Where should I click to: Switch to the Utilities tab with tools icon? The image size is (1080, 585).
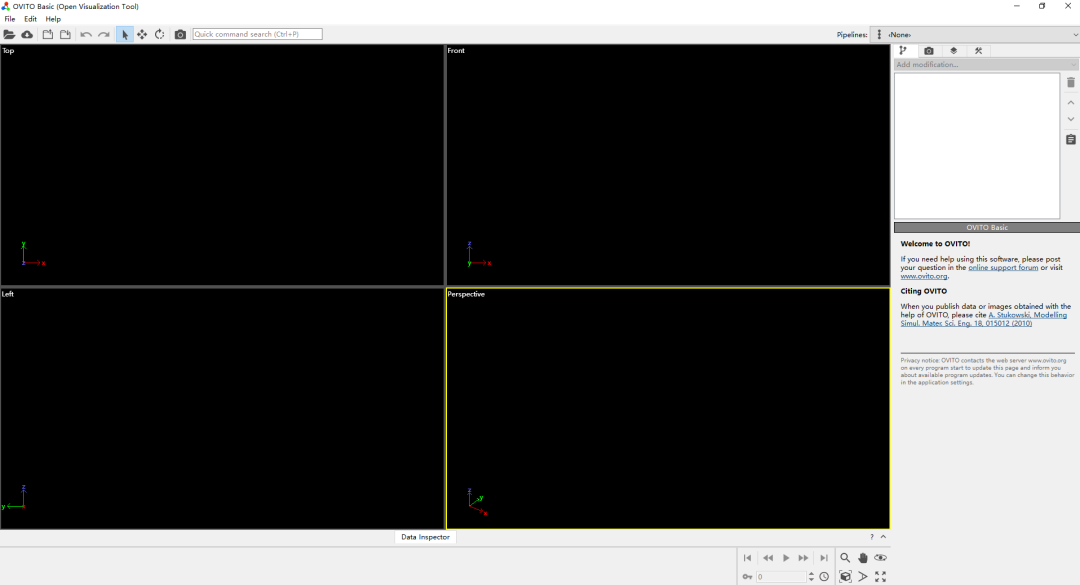[978, 50]
